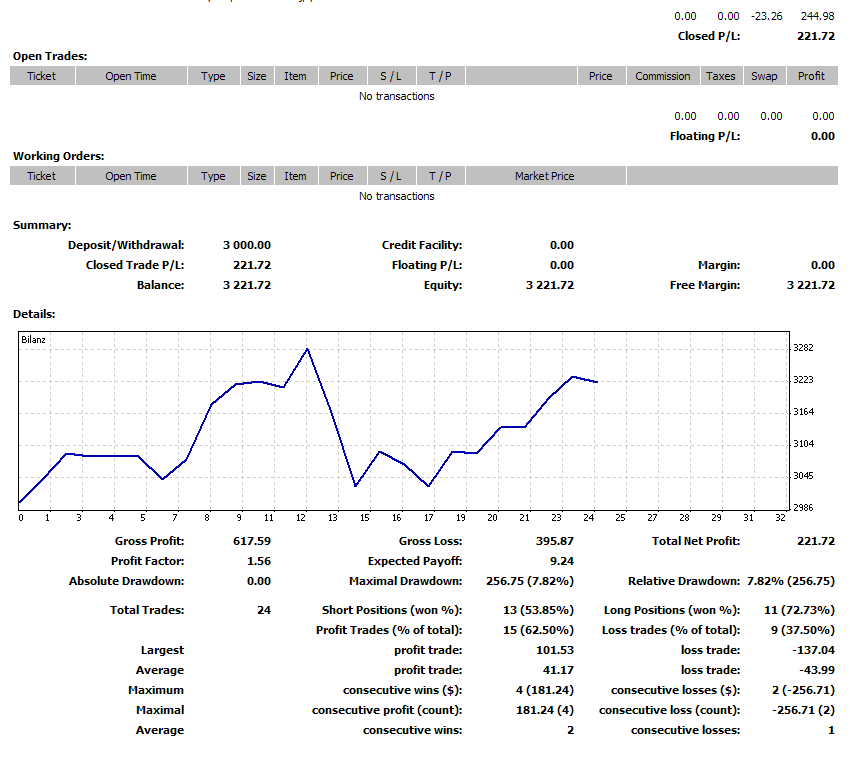Viewport: 856px width, 763px height.
Task: Click the Total Net Profit value 221.72
Action: pyautogui.click(x=816, y=541)
